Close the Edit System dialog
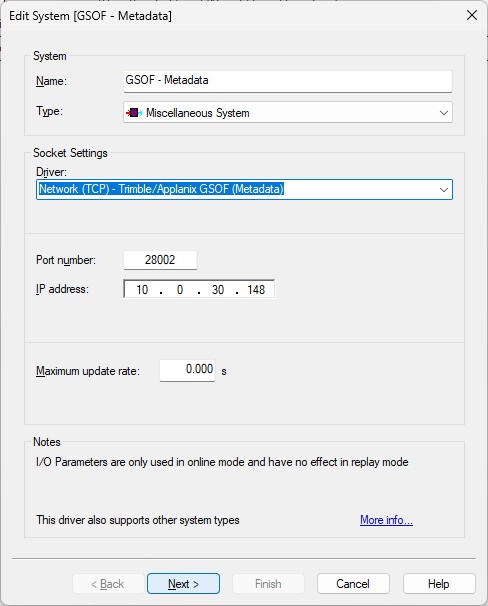 coord(472,15)
